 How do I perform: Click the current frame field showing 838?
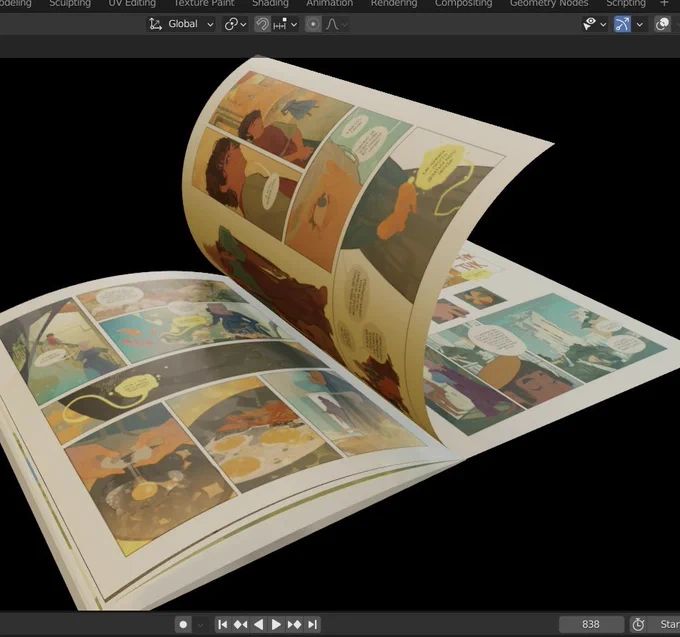pyautogui.click(x=591, y=624)
